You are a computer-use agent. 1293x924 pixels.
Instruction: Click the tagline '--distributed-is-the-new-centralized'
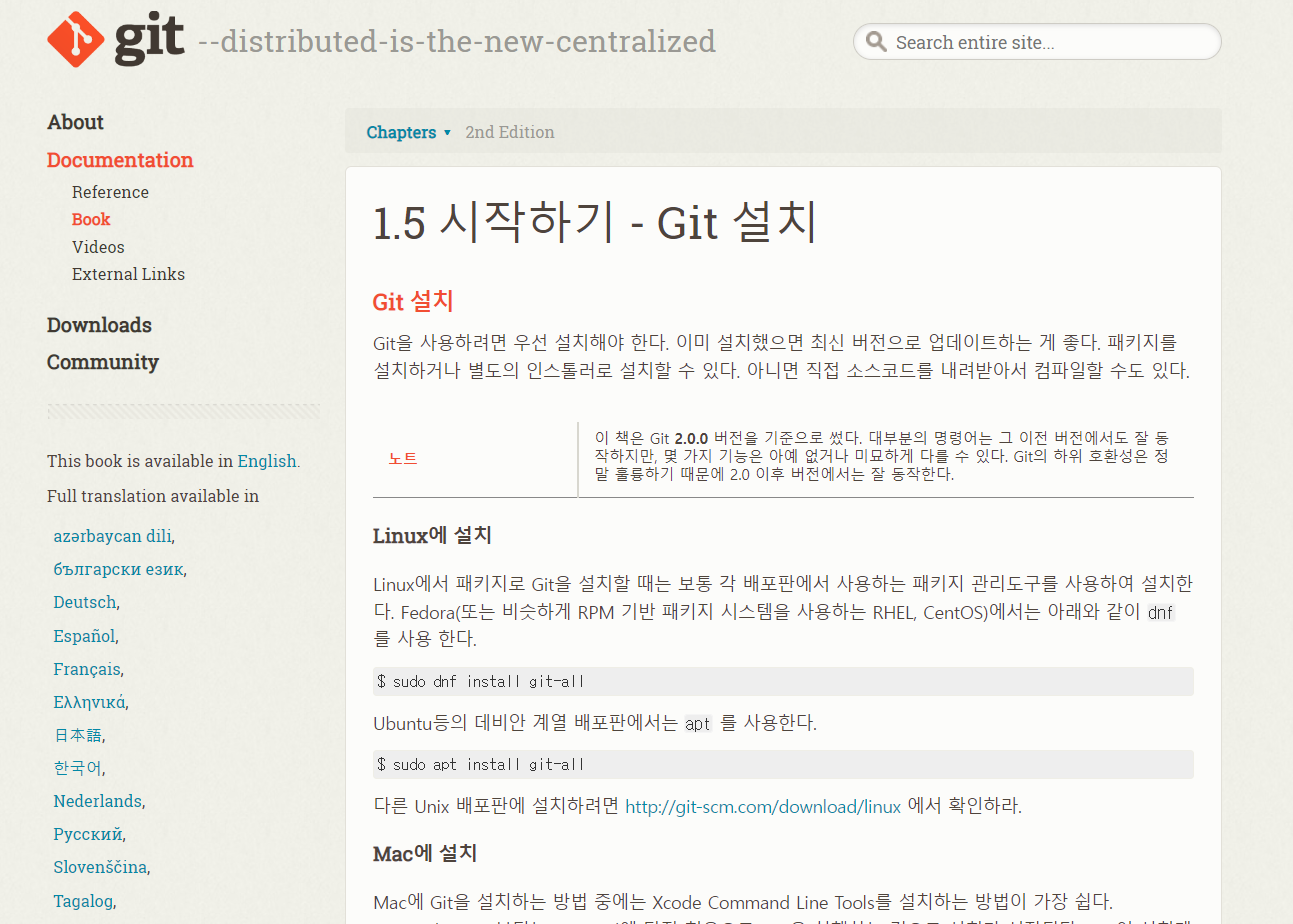pos(457,41)
